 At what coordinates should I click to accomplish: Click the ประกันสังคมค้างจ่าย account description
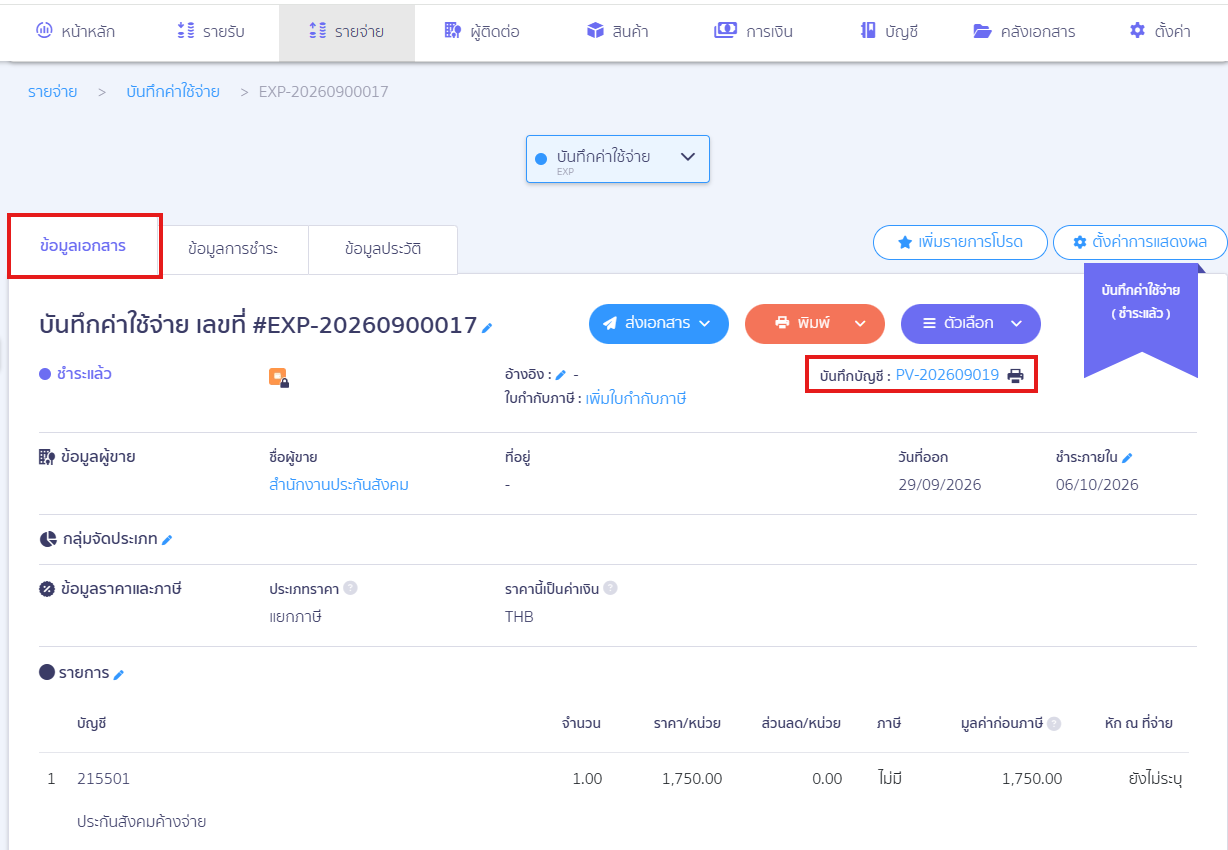(142, 822)
